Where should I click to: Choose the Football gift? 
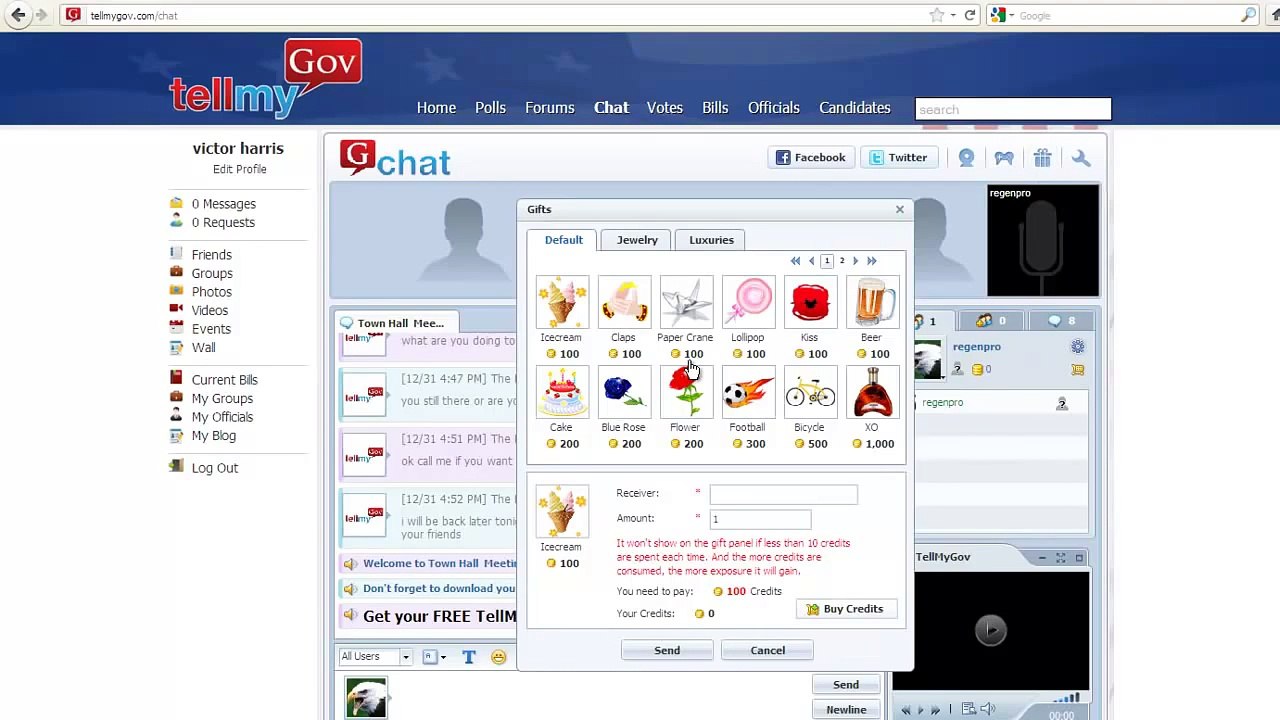(x=747, y=393)
